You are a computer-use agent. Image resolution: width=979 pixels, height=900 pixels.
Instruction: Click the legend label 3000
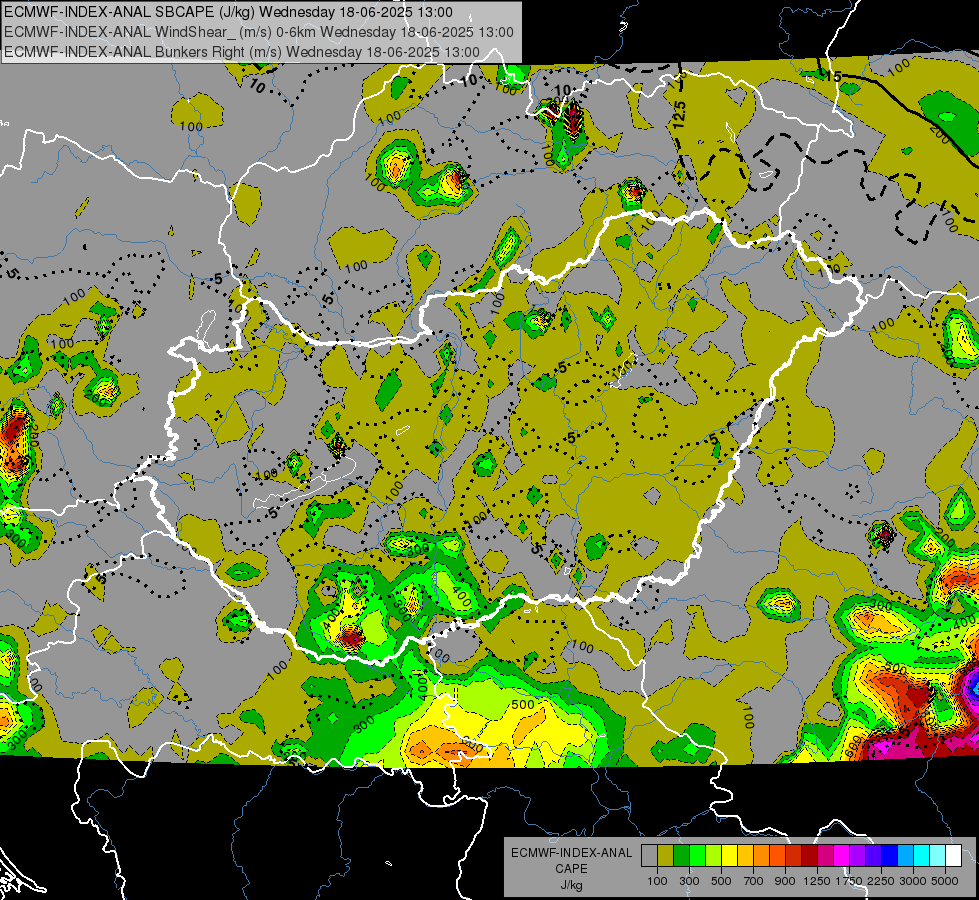click(x=913, y=881)
